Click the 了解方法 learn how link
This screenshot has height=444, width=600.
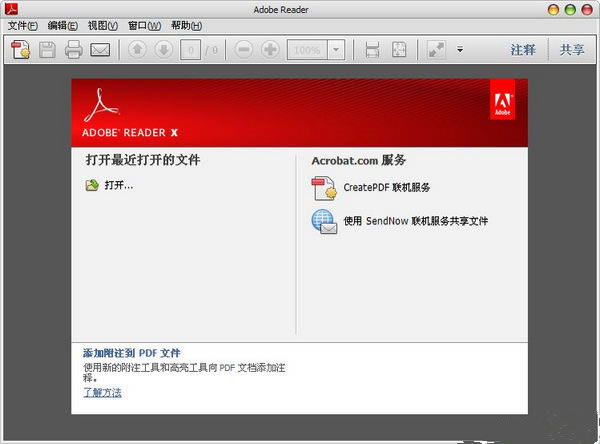point(102,392)
